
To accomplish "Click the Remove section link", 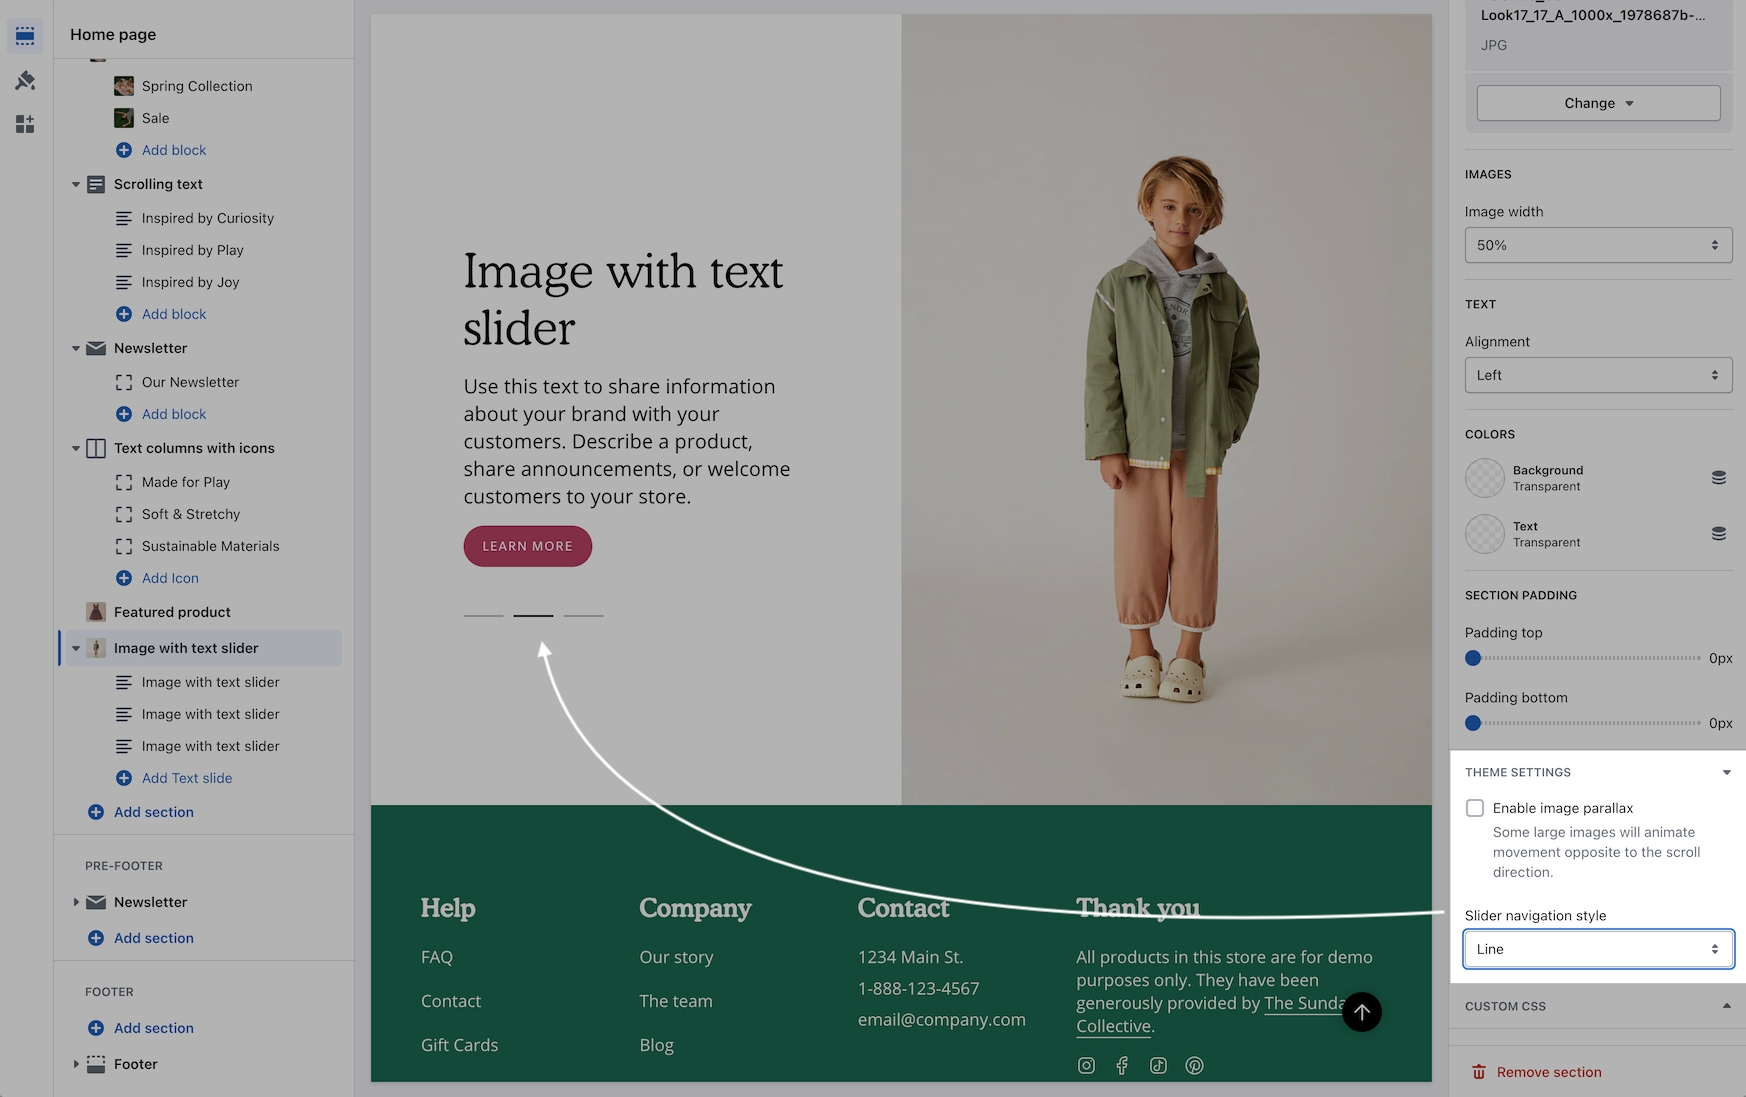I will tap(1548, 1072).
